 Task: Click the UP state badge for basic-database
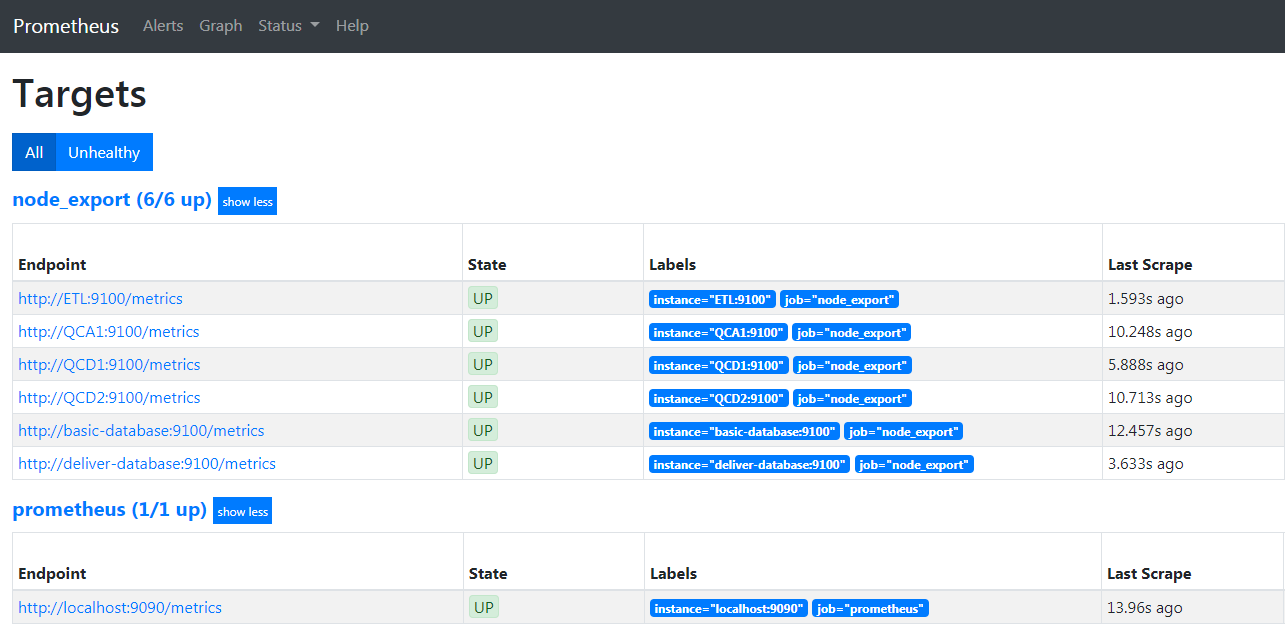483,430
